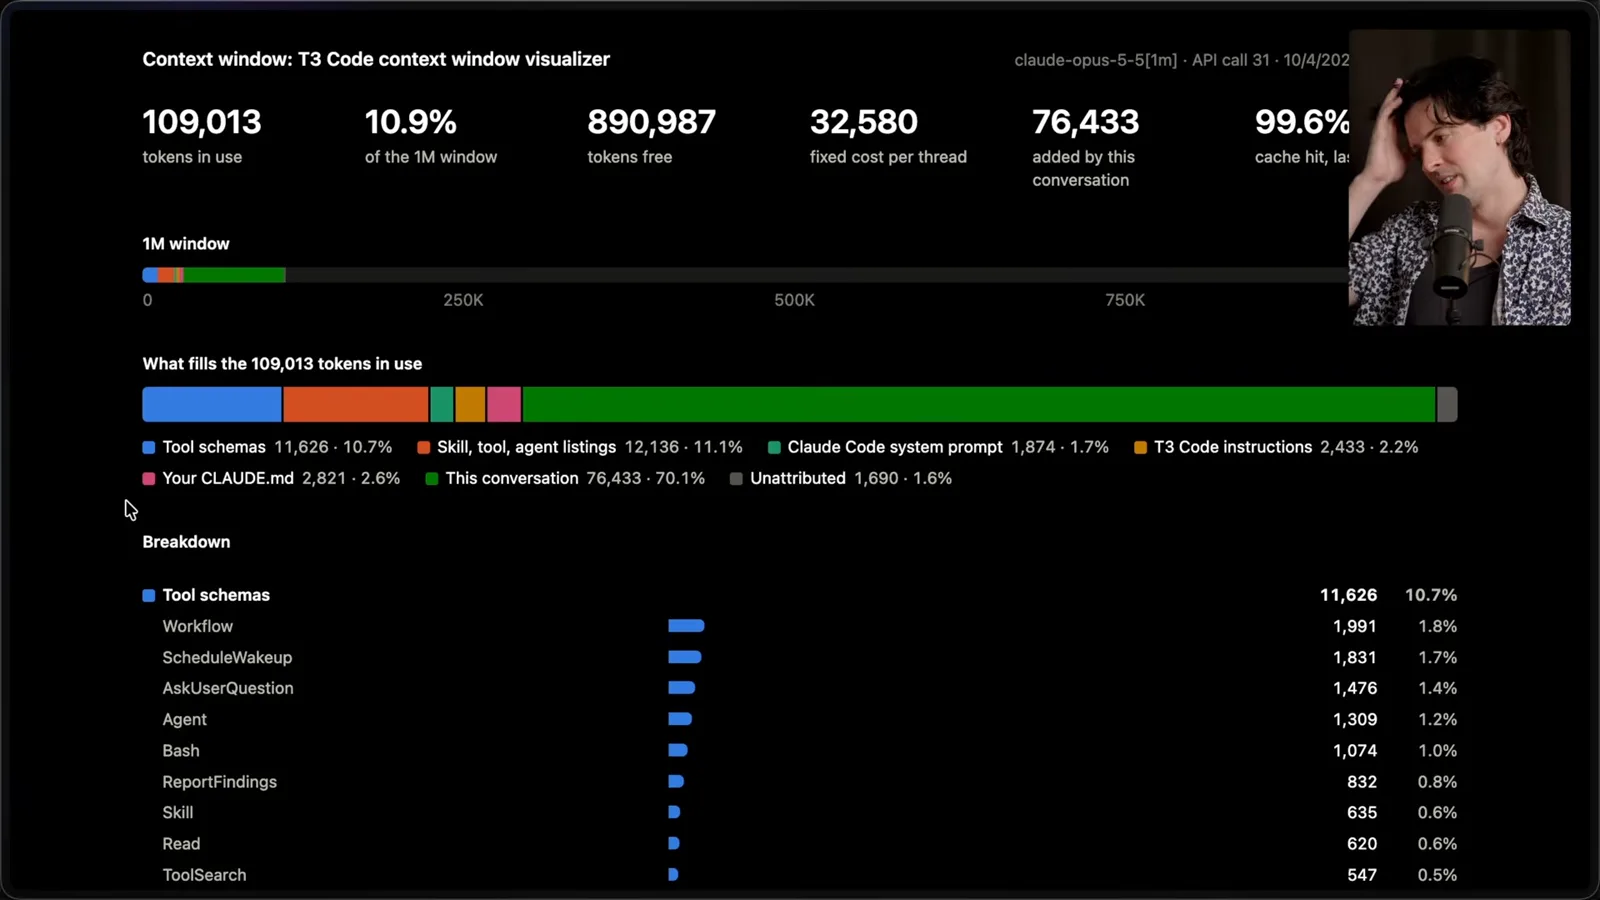Click the 1M window progress bar
This screenshot has height=900, width=1600.
click(745, 275)
